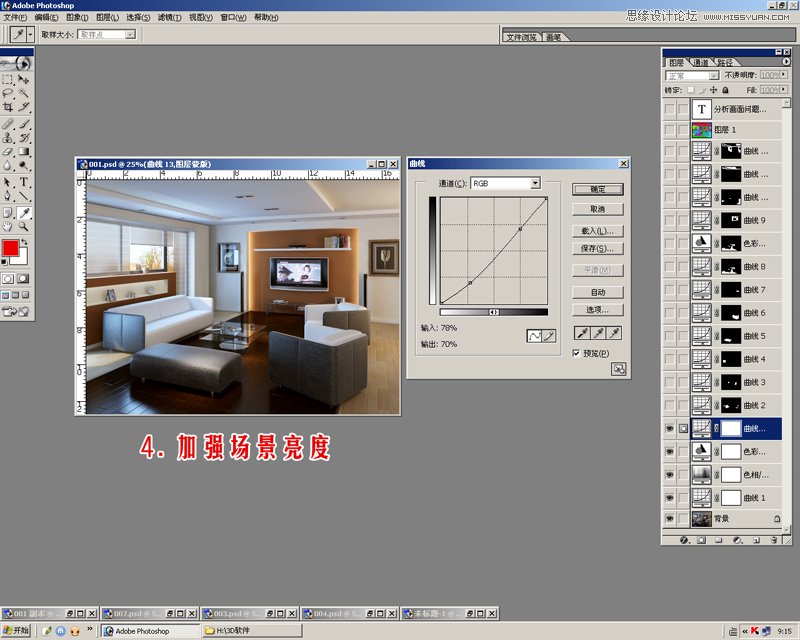Switch to the 路径 tab

[724, 62]
